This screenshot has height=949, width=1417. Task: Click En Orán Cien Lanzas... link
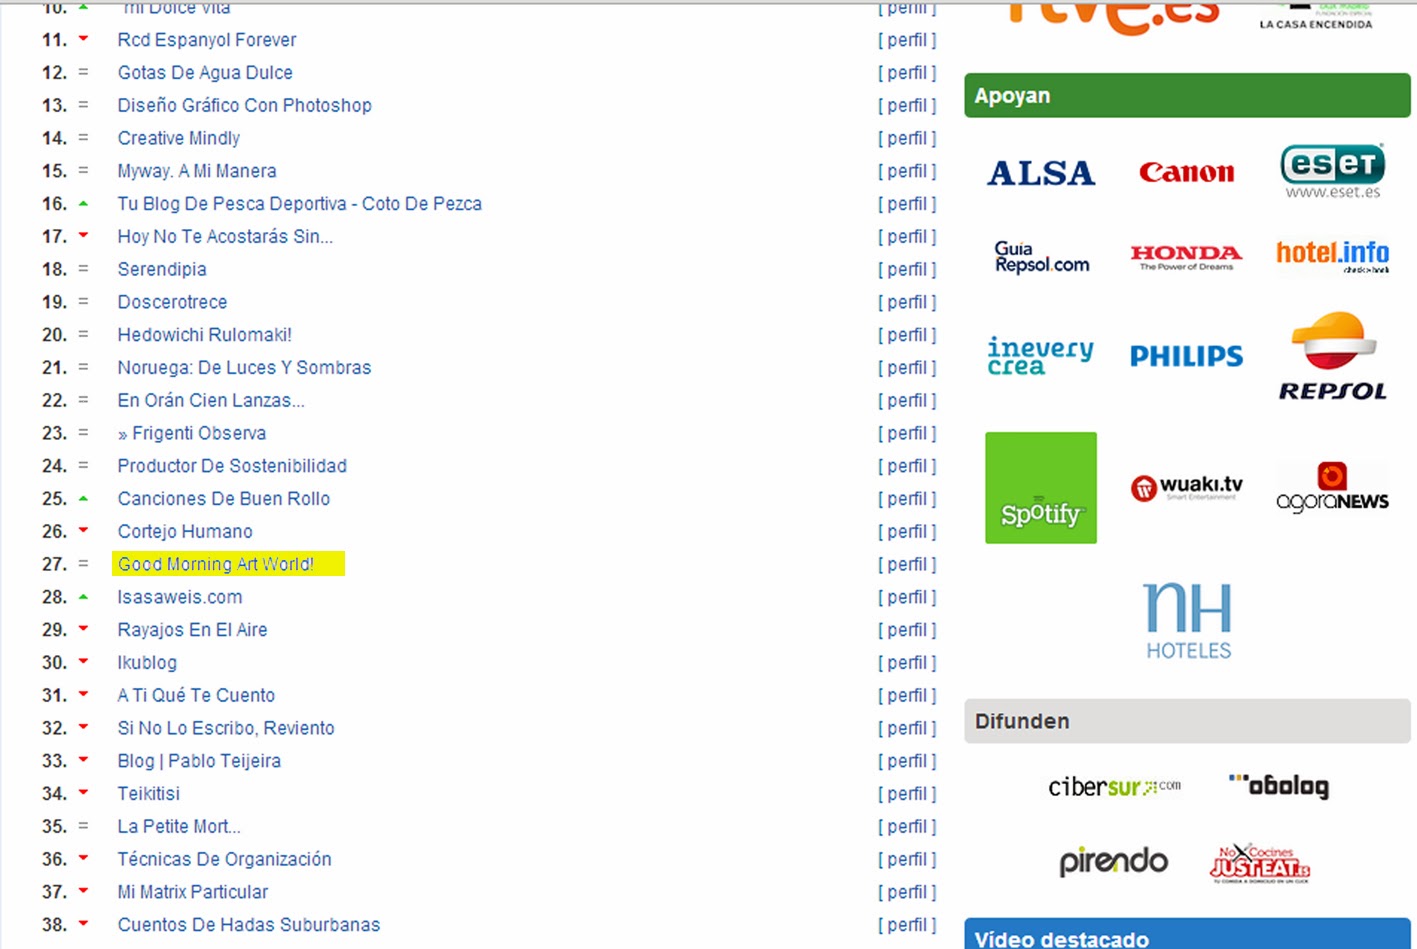(x=211, y=400)
